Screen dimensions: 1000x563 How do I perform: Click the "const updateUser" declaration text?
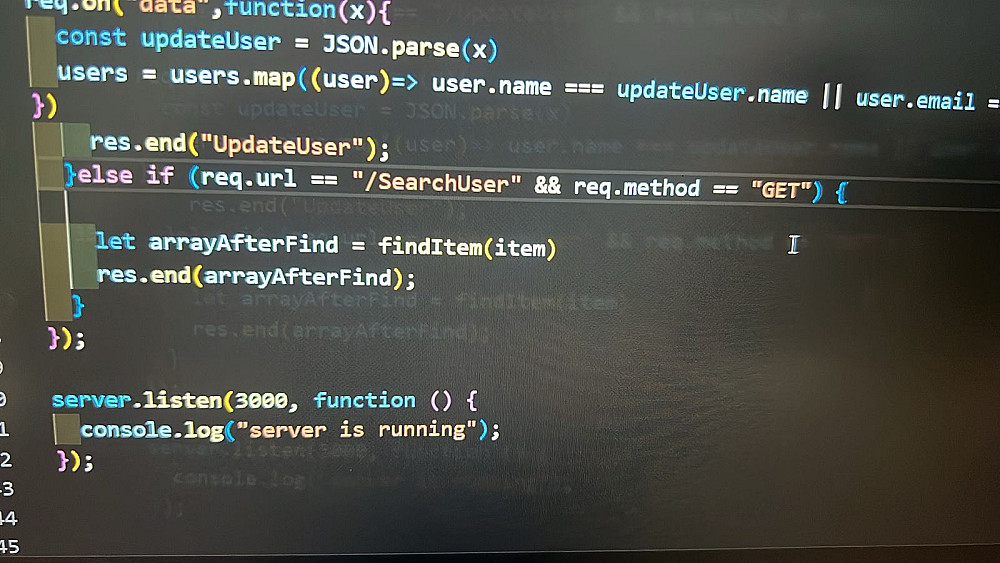(x=168, y=40)
